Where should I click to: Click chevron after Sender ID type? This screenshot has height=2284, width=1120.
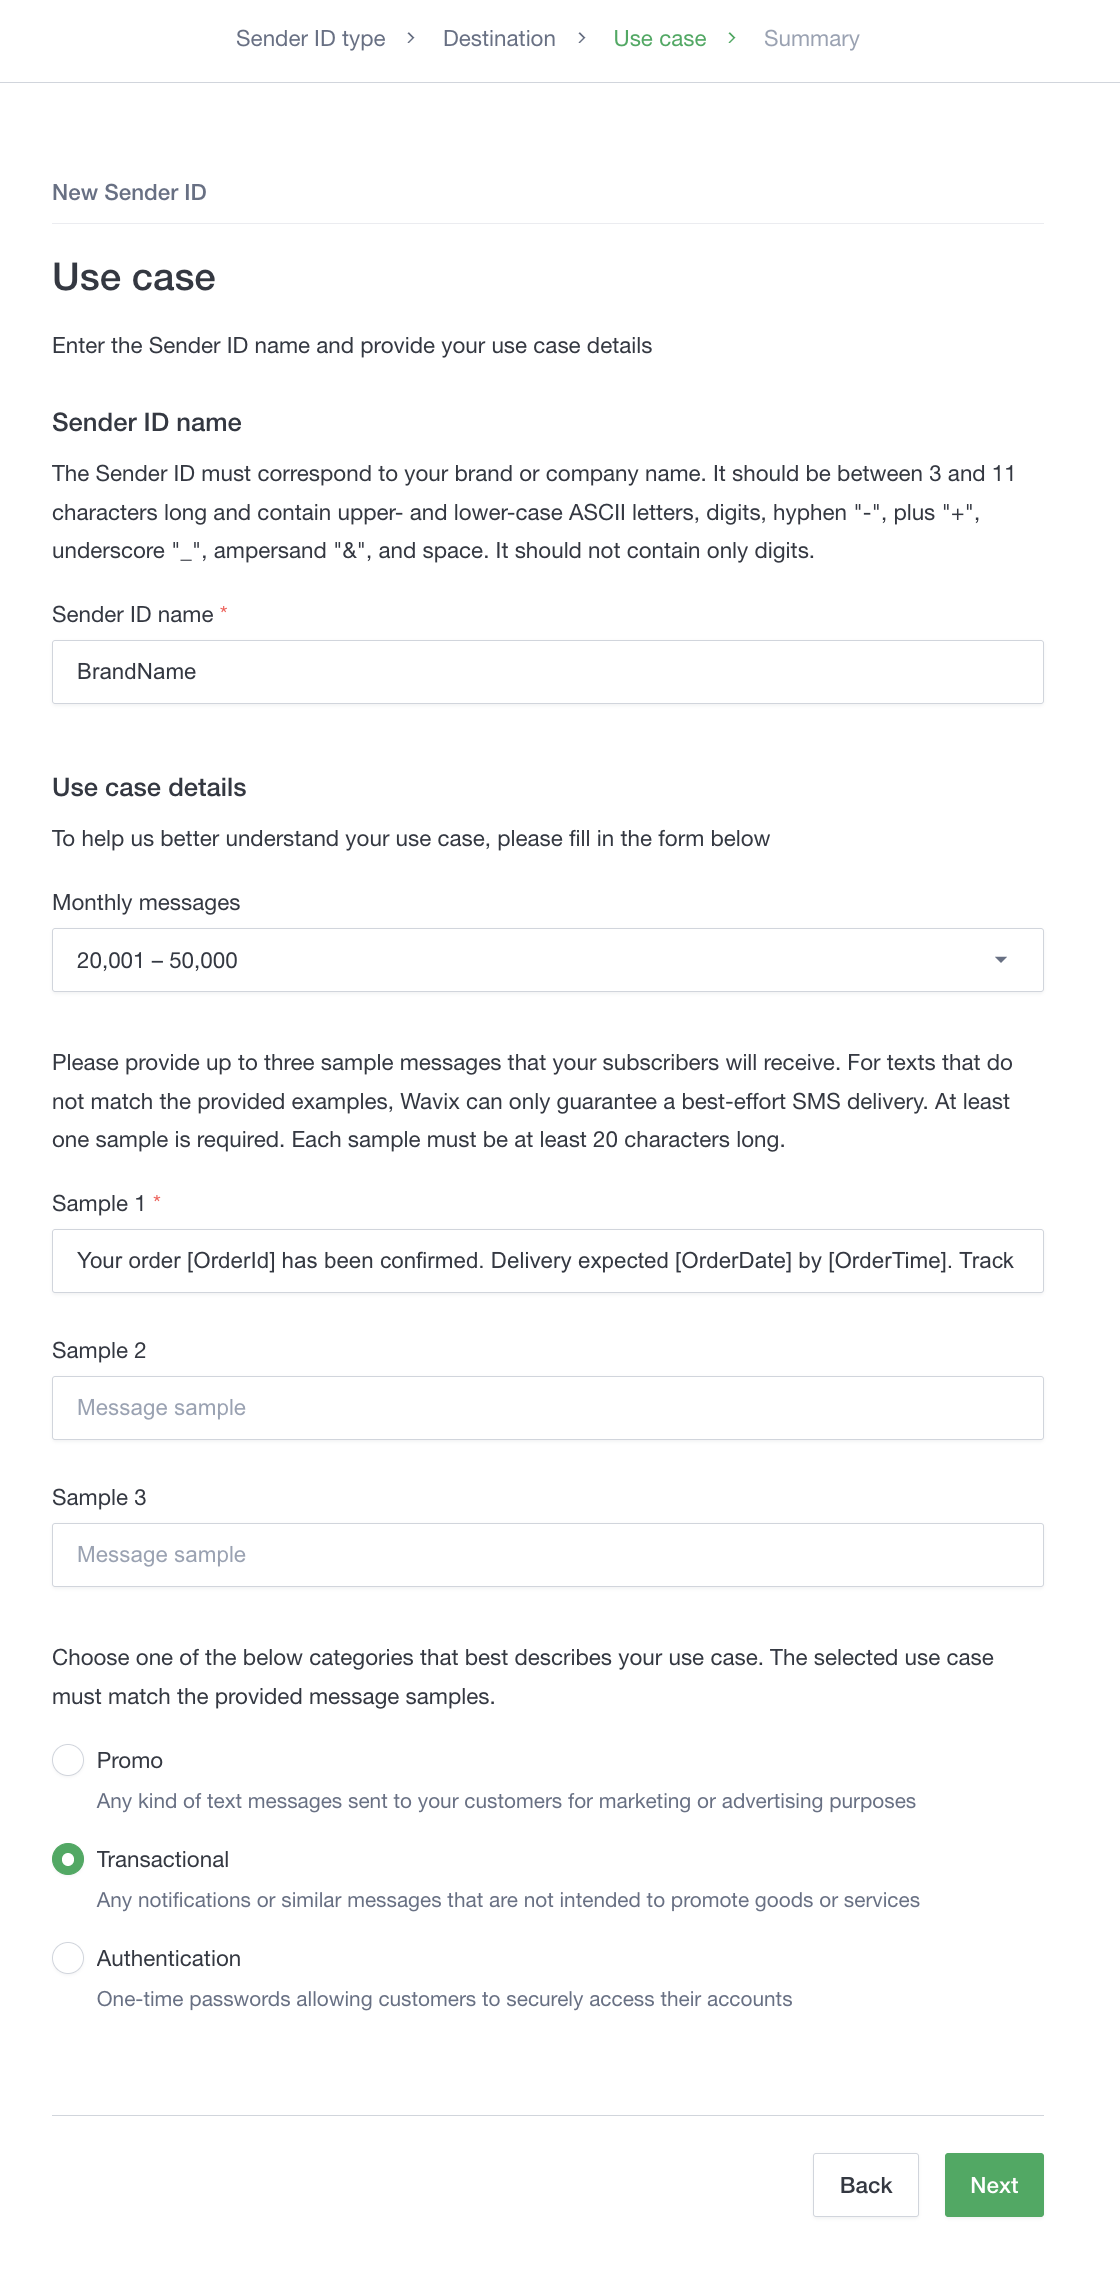coord(411,38)
